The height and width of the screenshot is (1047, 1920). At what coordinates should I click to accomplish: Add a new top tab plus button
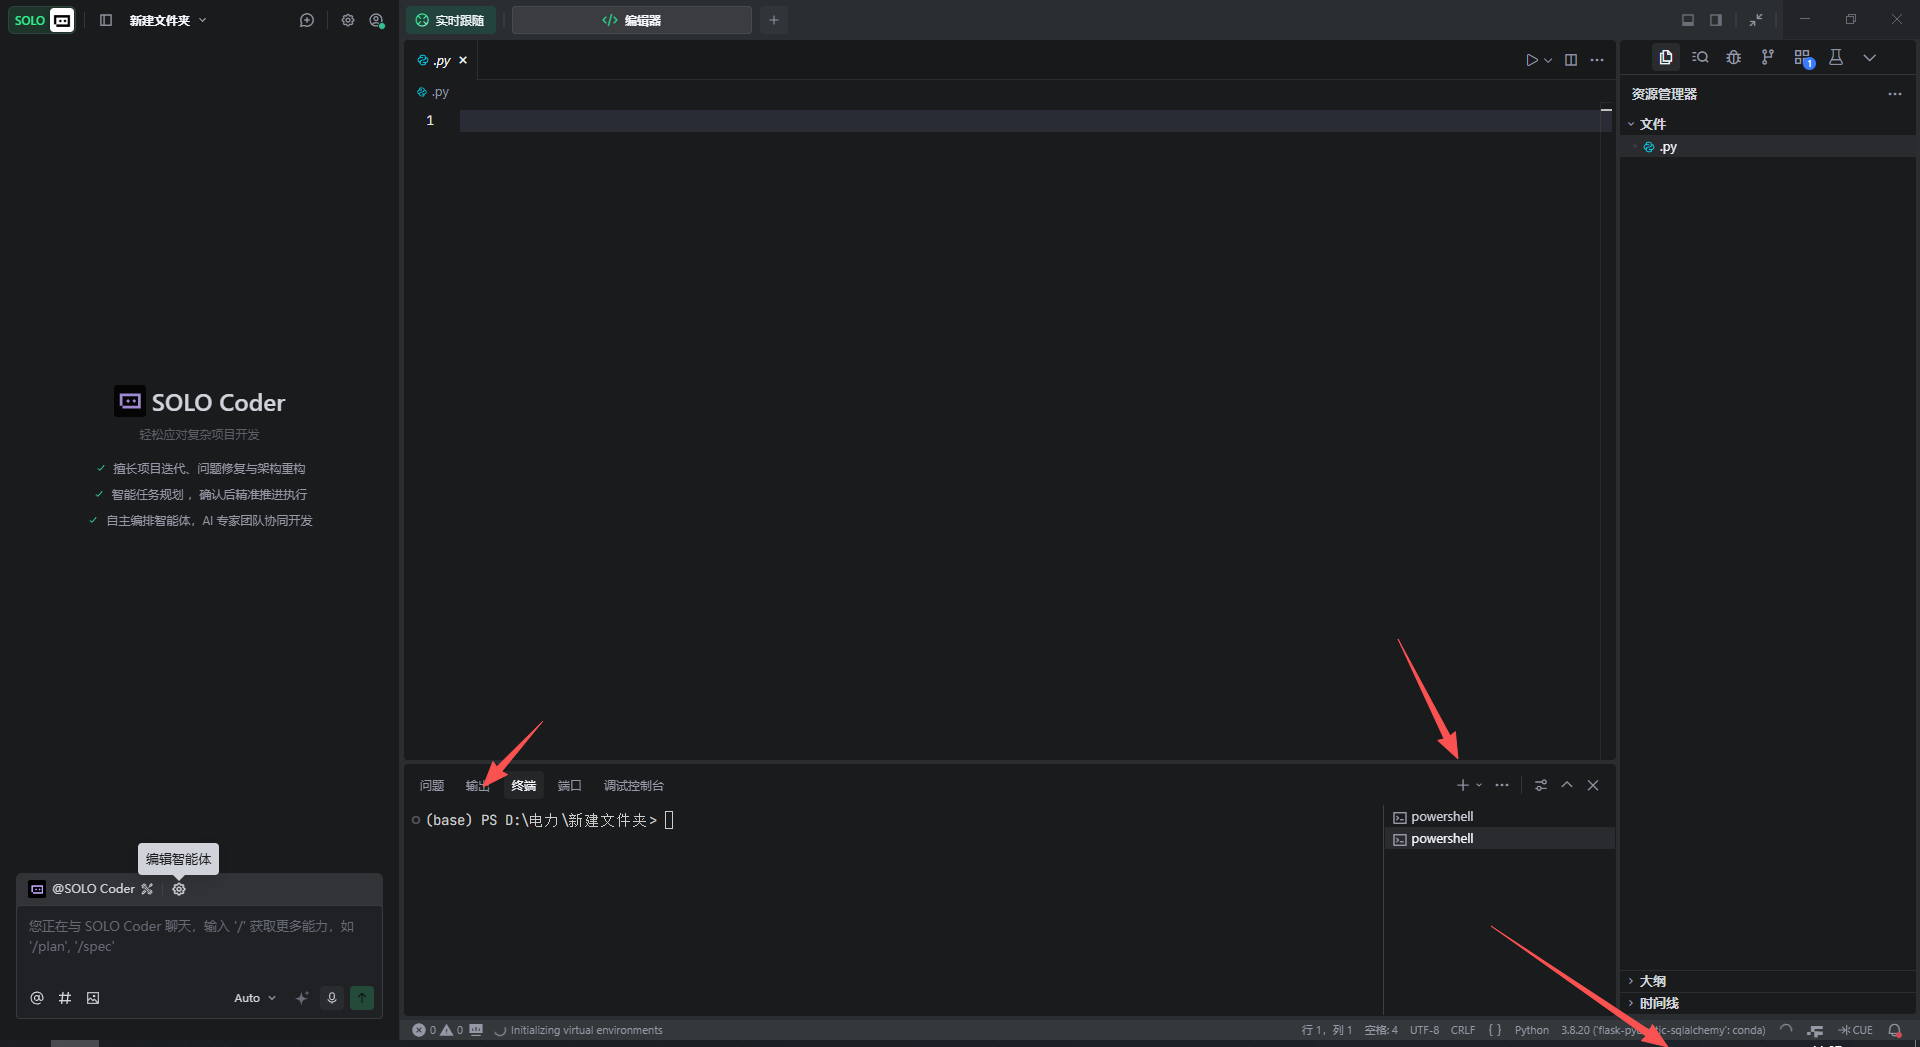coord(774,20)
